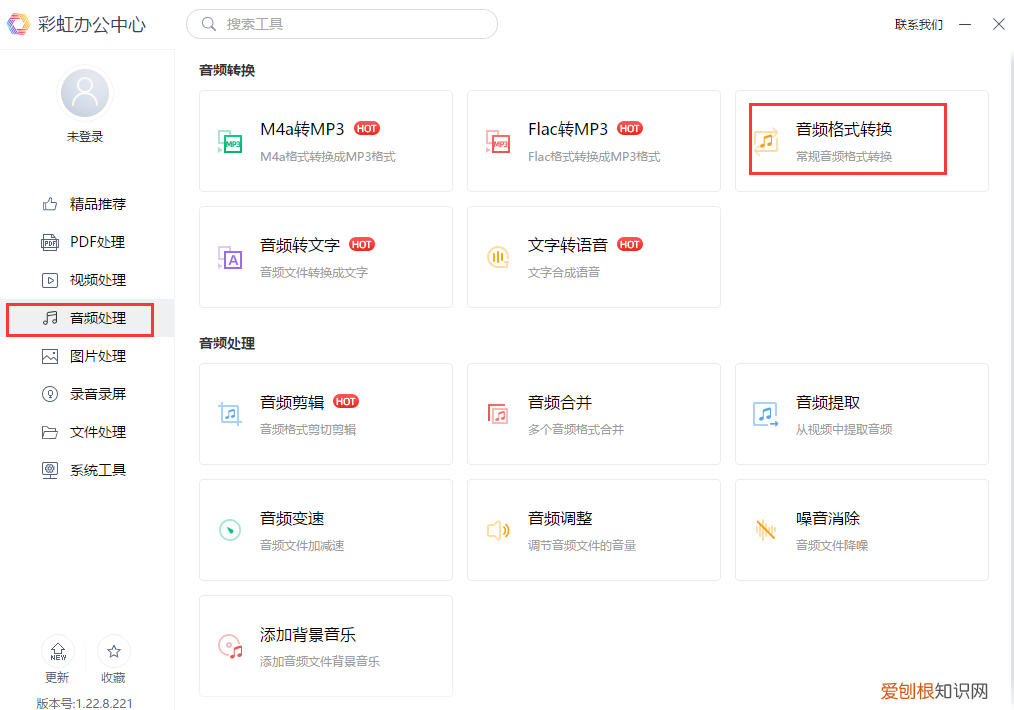Launch the 文字转语音 tool
The height and width of the screenshot is (710, 1014).
(x=593, y=256)
